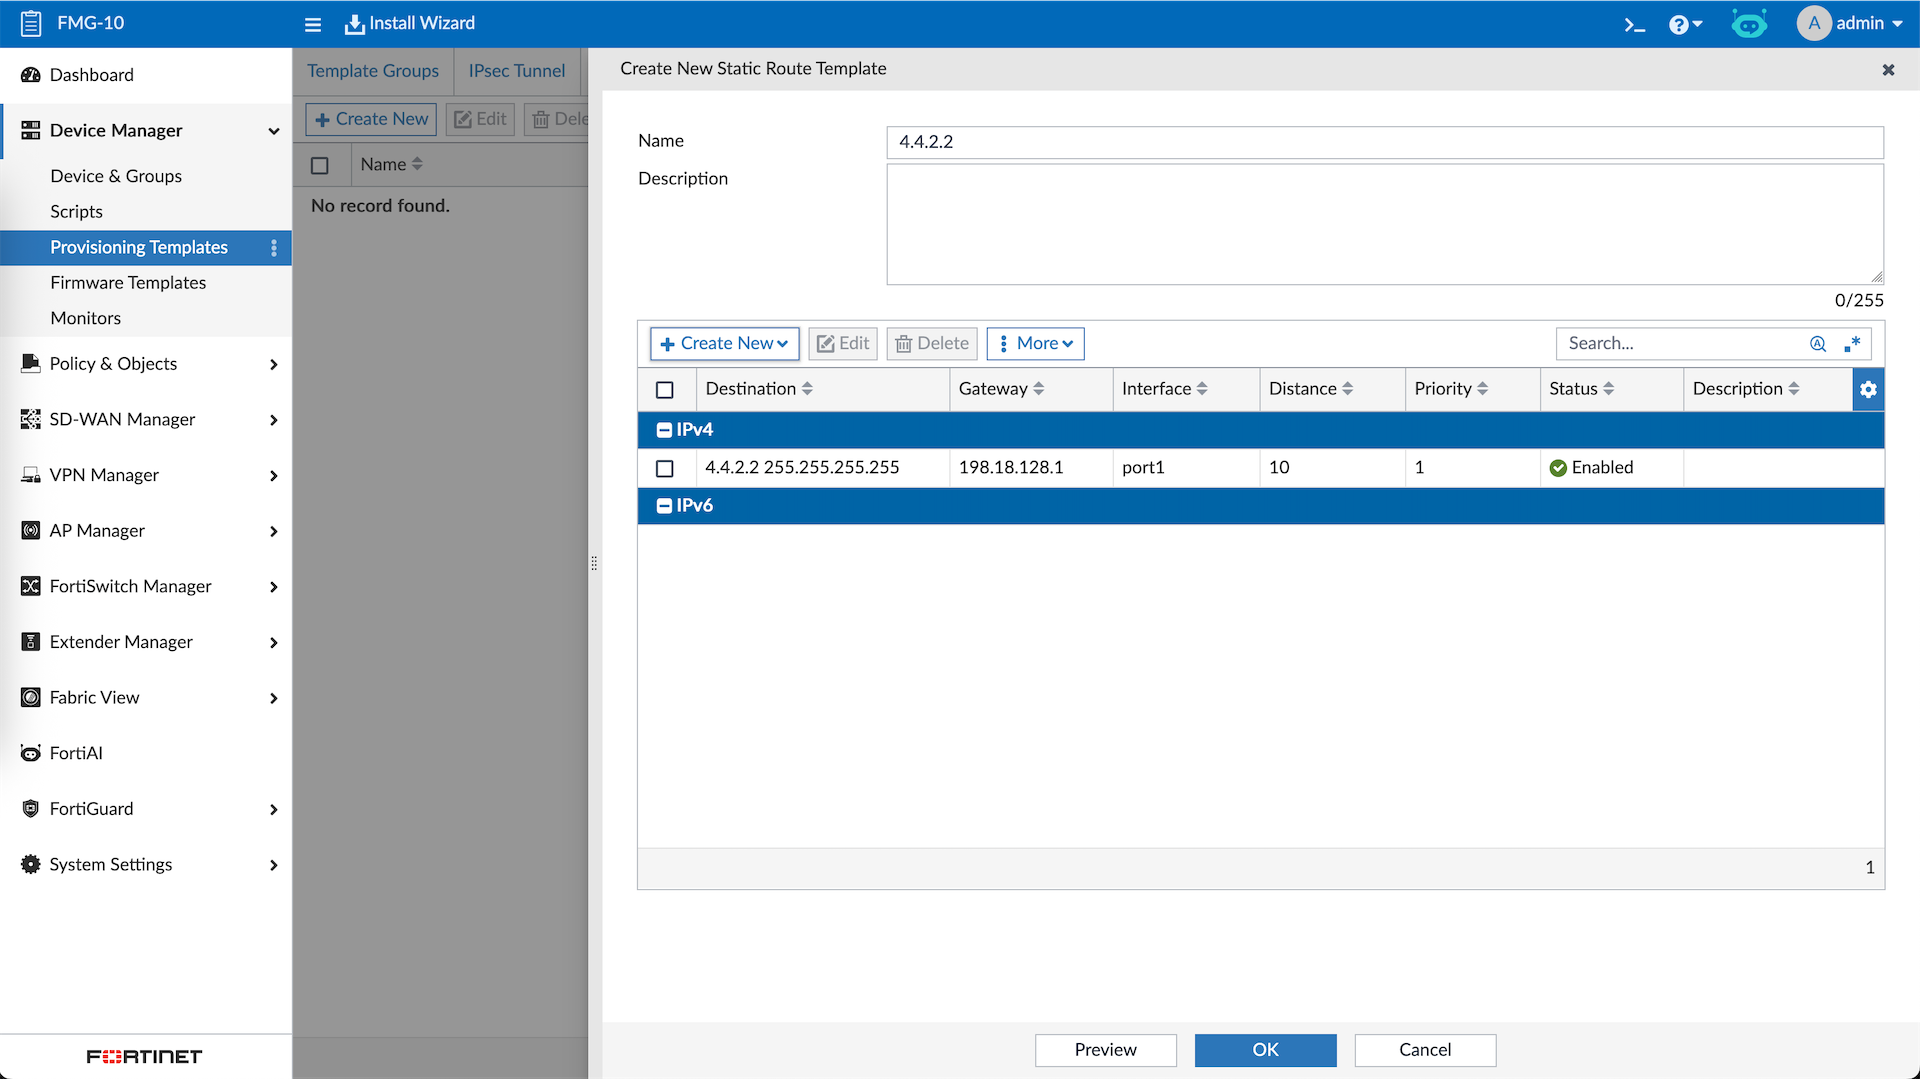Image resolution: width=1920 pixels, height=1079 pixels.
Task: Click the Preview button
Action: point(1105,1050)
